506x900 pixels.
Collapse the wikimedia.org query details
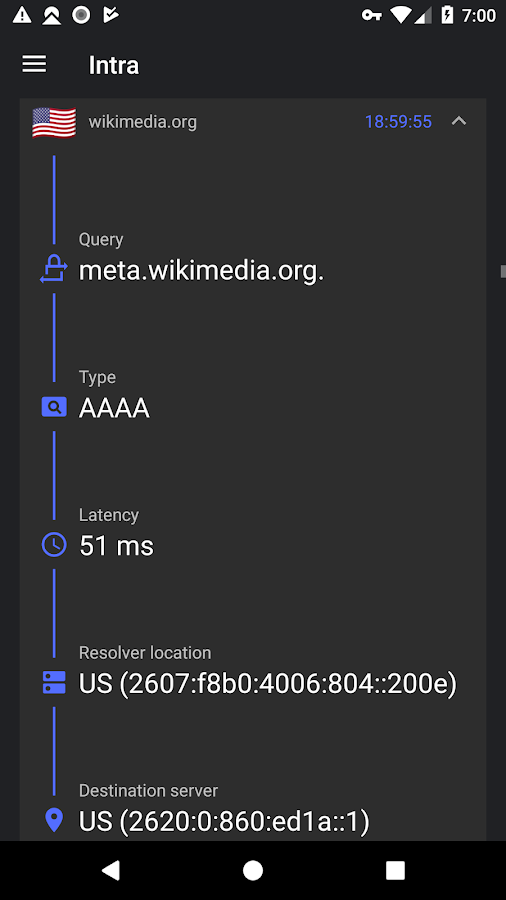pyautogui.click(x=458, y=121)
